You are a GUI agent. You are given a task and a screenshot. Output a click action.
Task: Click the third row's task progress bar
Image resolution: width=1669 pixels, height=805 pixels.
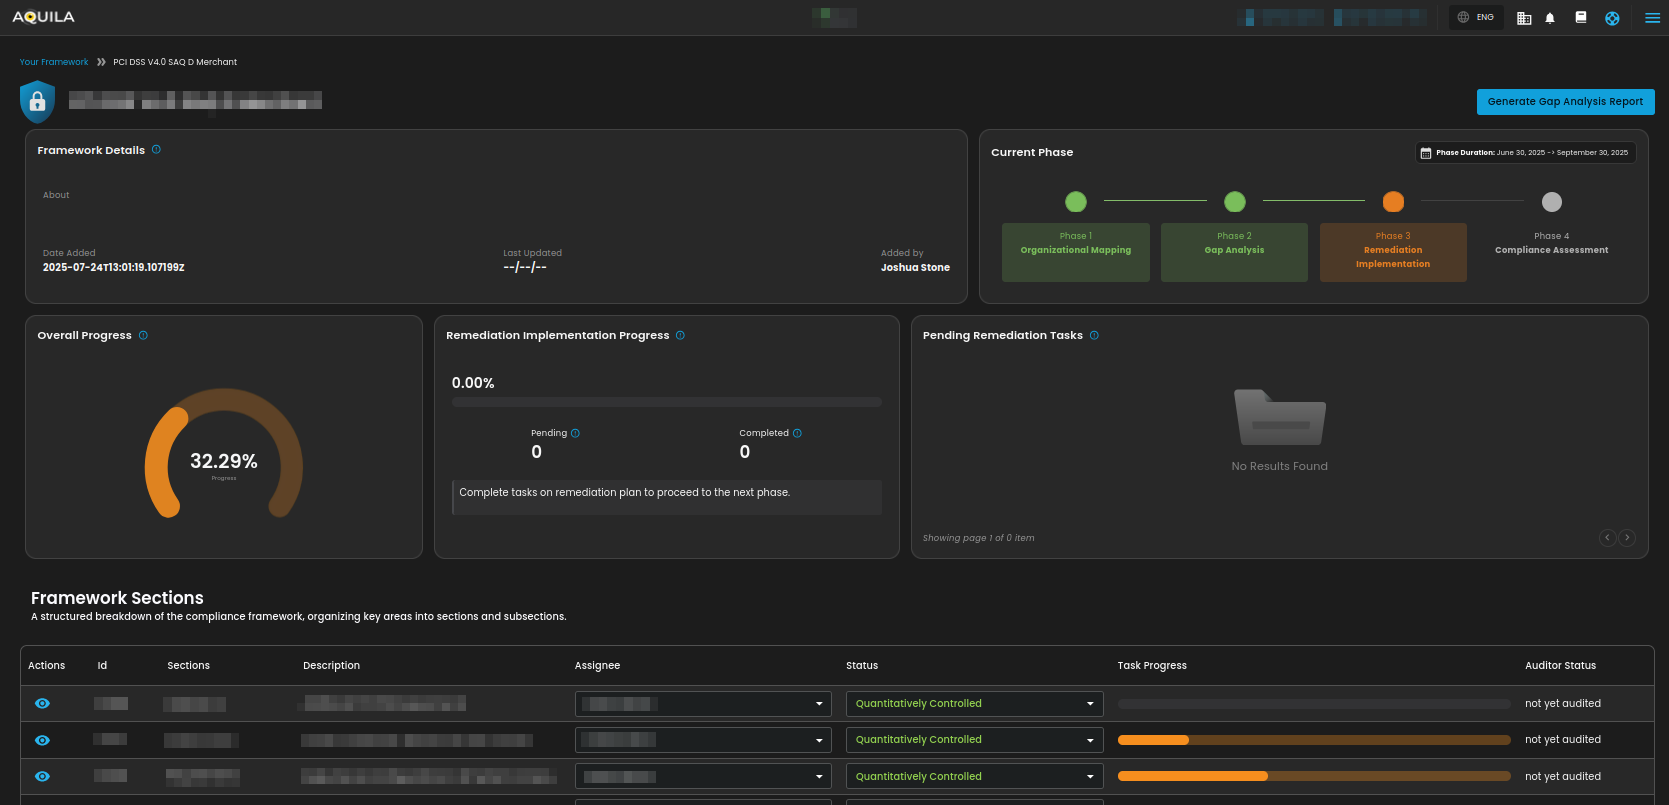pyautogui.click(x=1313, y=777)
